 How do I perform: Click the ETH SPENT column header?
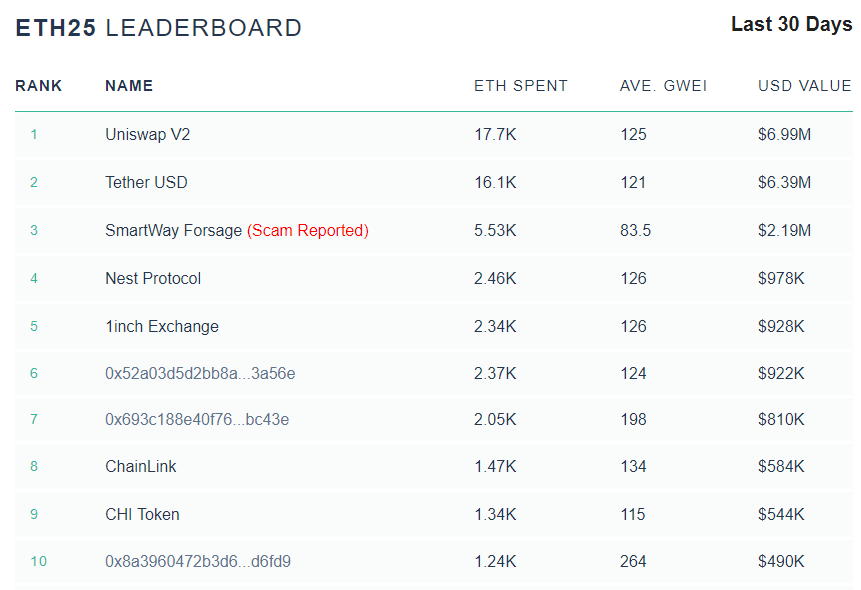point(520,86)
